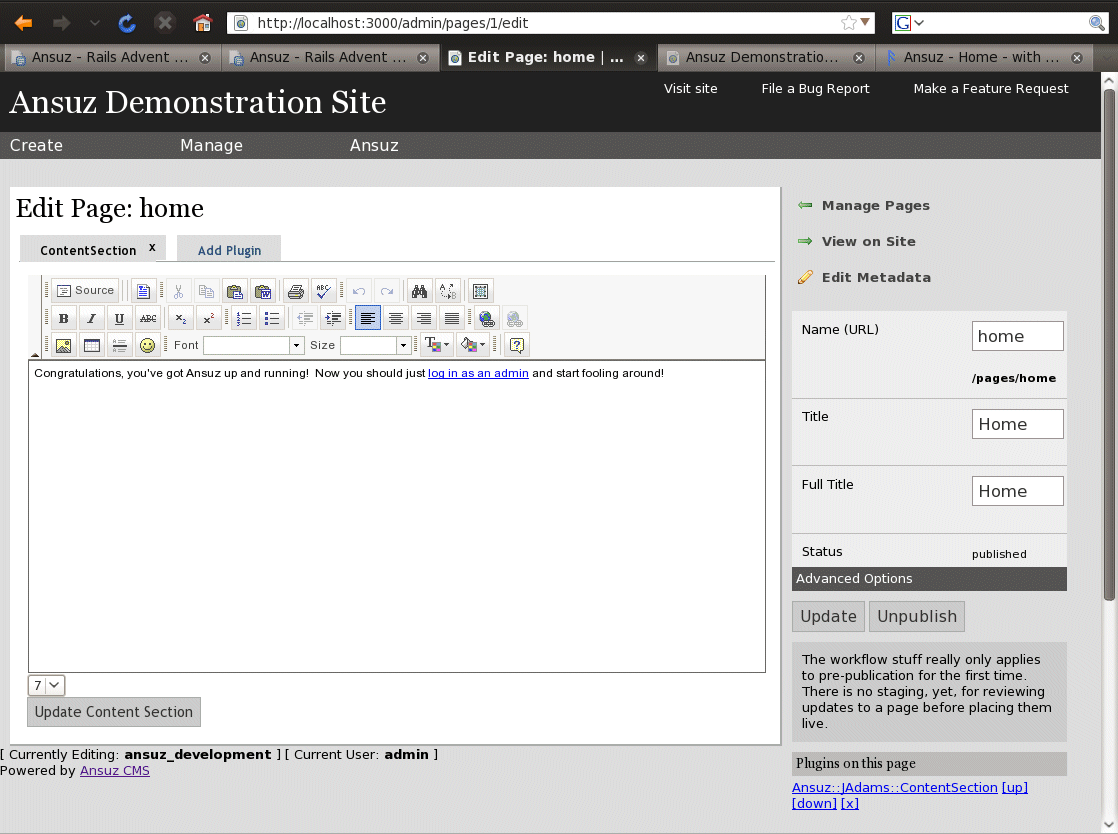Click the Templates icon in editor toolbar

click(x=143, y=291)
